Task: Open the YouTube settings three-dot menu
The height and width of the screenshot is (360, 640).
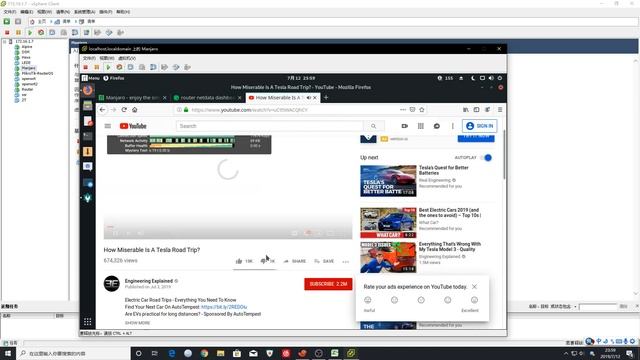Action: (x=453, y=126)
